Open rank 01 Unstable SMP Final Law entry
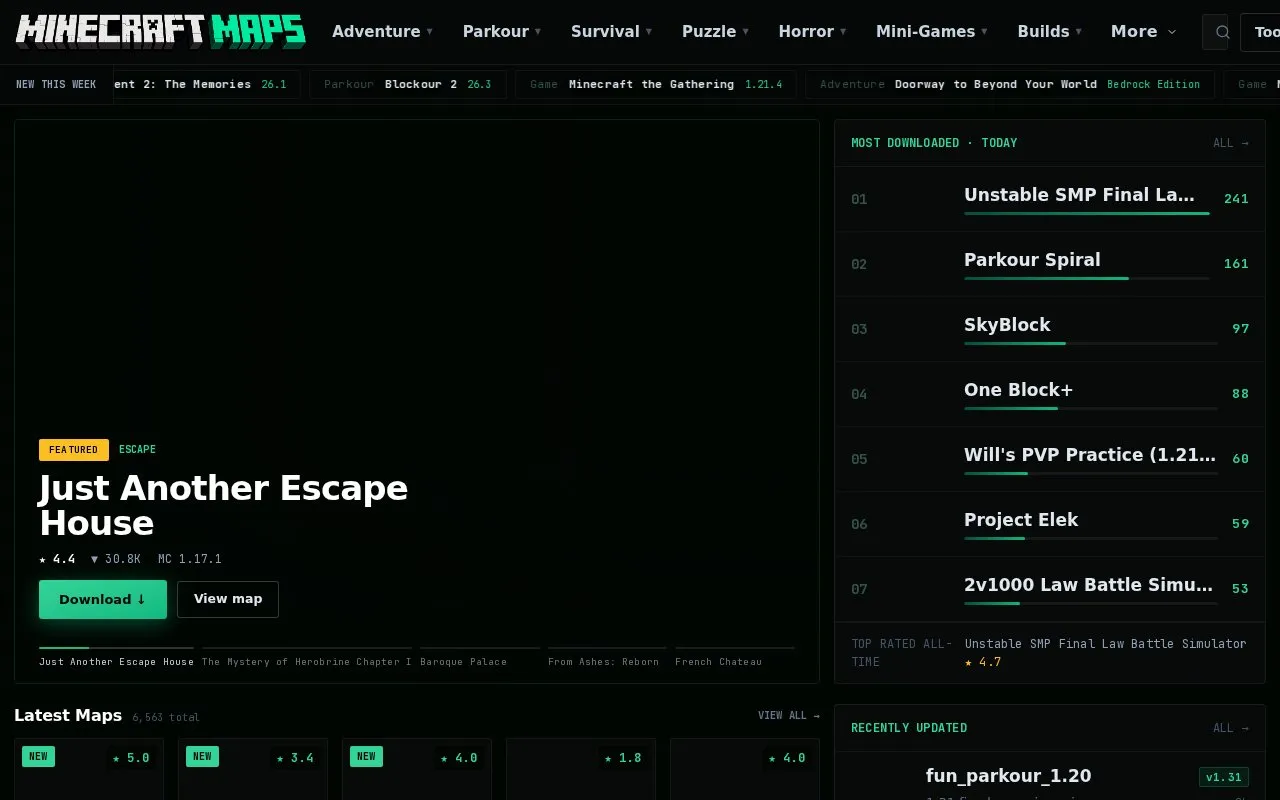Viewport: 1280px width, 800px height. (1052, 199)
